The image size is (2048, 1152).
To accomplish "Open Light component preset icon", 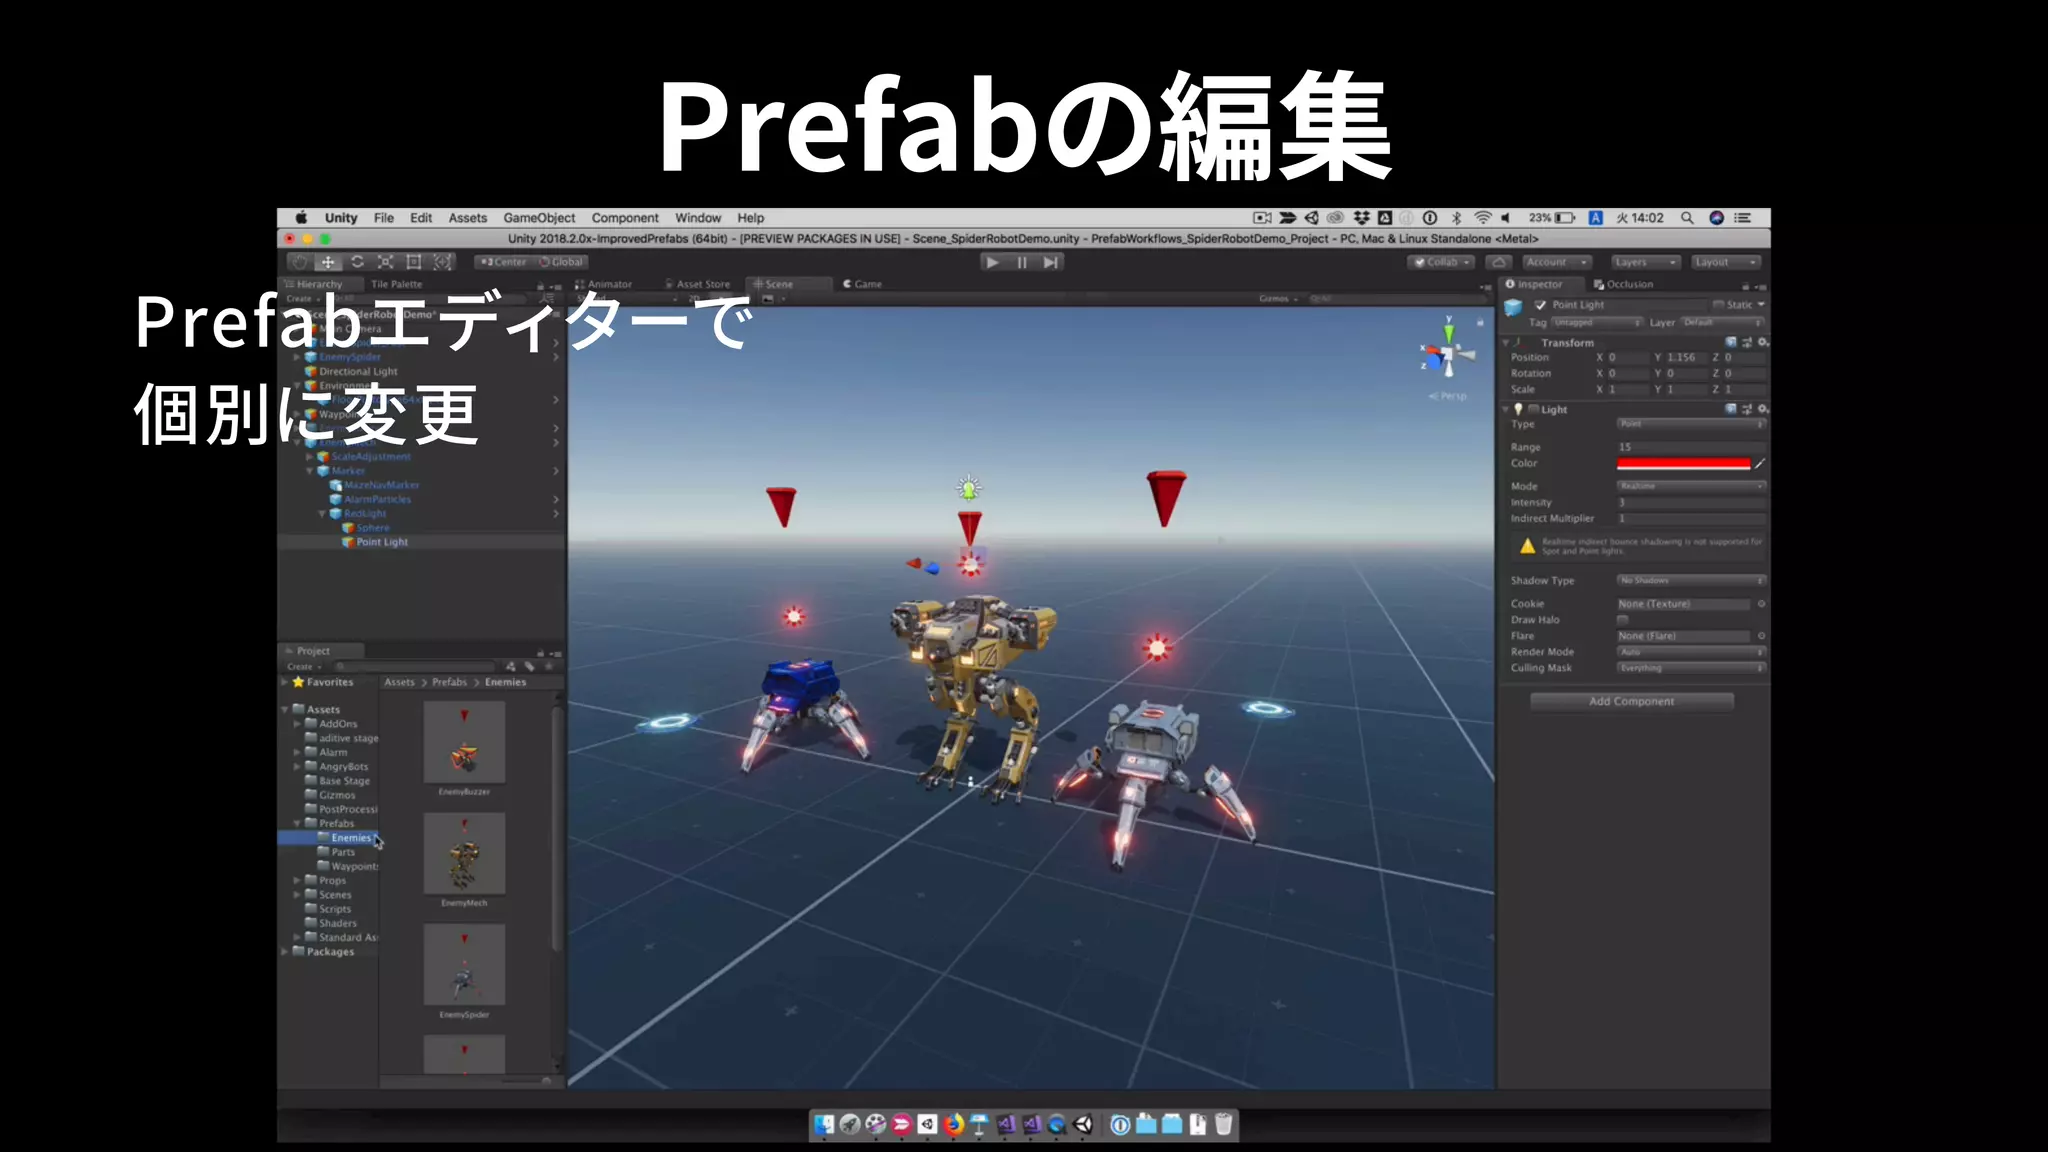I will [1747, 409].
